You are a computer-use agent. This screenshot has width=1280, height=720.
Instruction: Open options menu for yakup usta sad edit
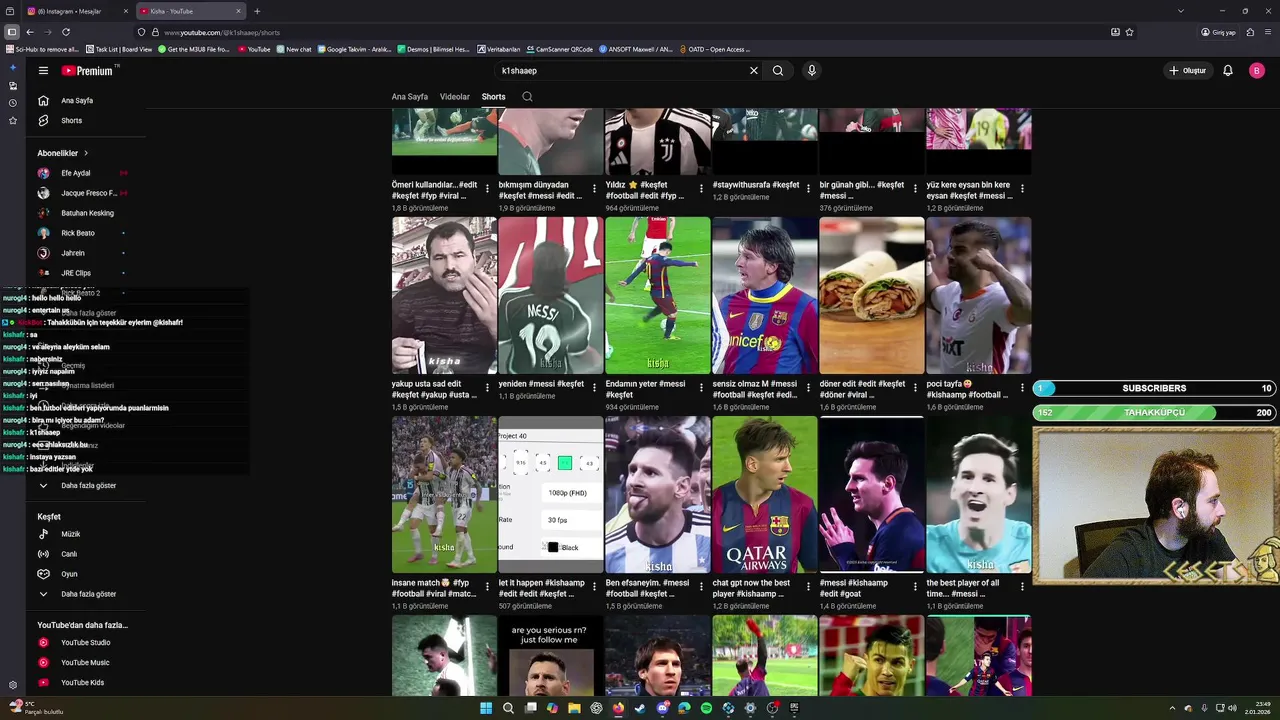[x=487, y=388]
